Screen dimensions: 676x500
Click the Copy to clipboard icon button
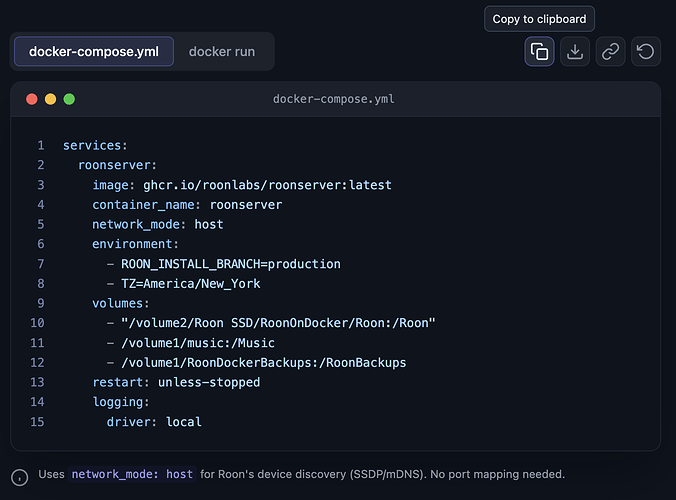(x=539, y=52)
